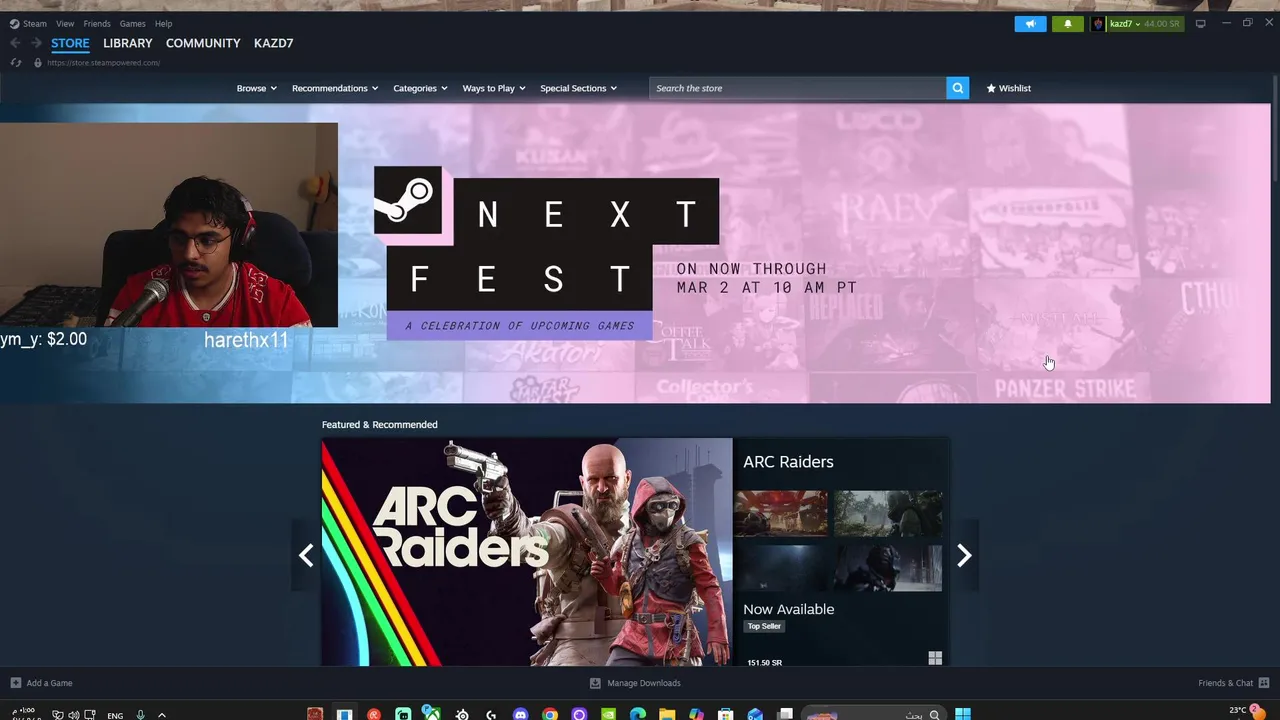Screen dimensions: 1280x720
Task: Switch to the LIBRARY tab
Action: [x=128, y=43]
